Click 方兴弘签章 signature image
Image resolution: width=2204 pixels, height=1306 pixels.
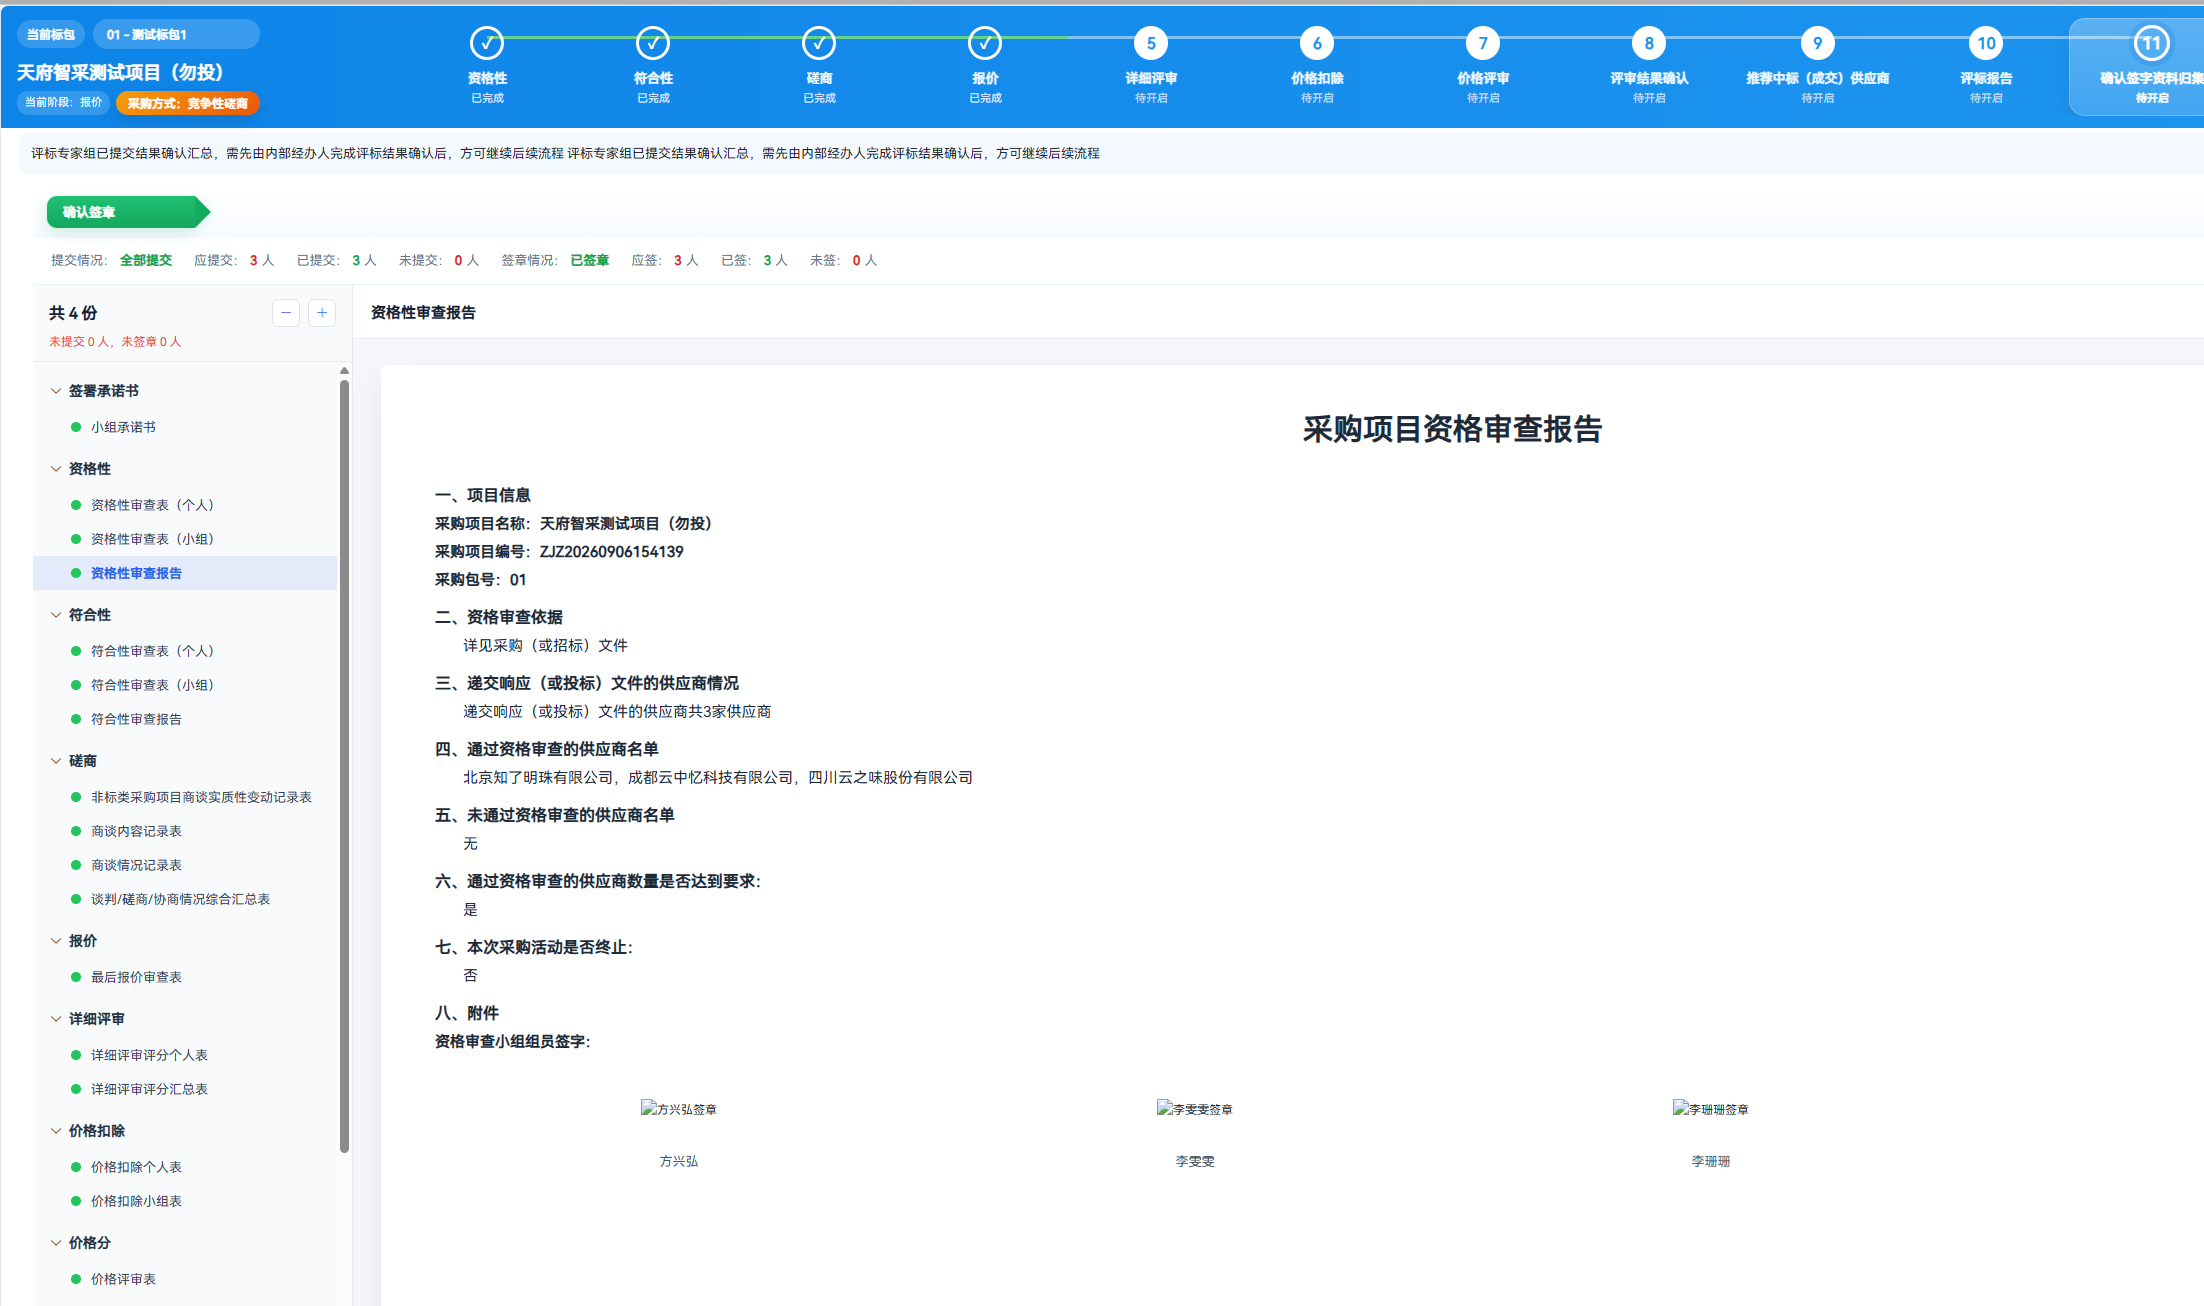pos(679,1109)
